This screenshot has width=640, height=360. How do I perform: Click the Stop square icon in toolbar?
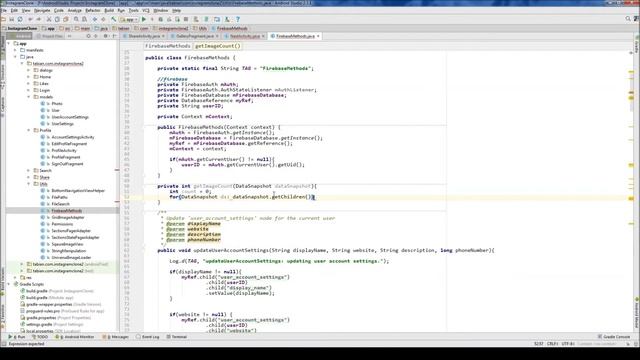click(186, 19)
